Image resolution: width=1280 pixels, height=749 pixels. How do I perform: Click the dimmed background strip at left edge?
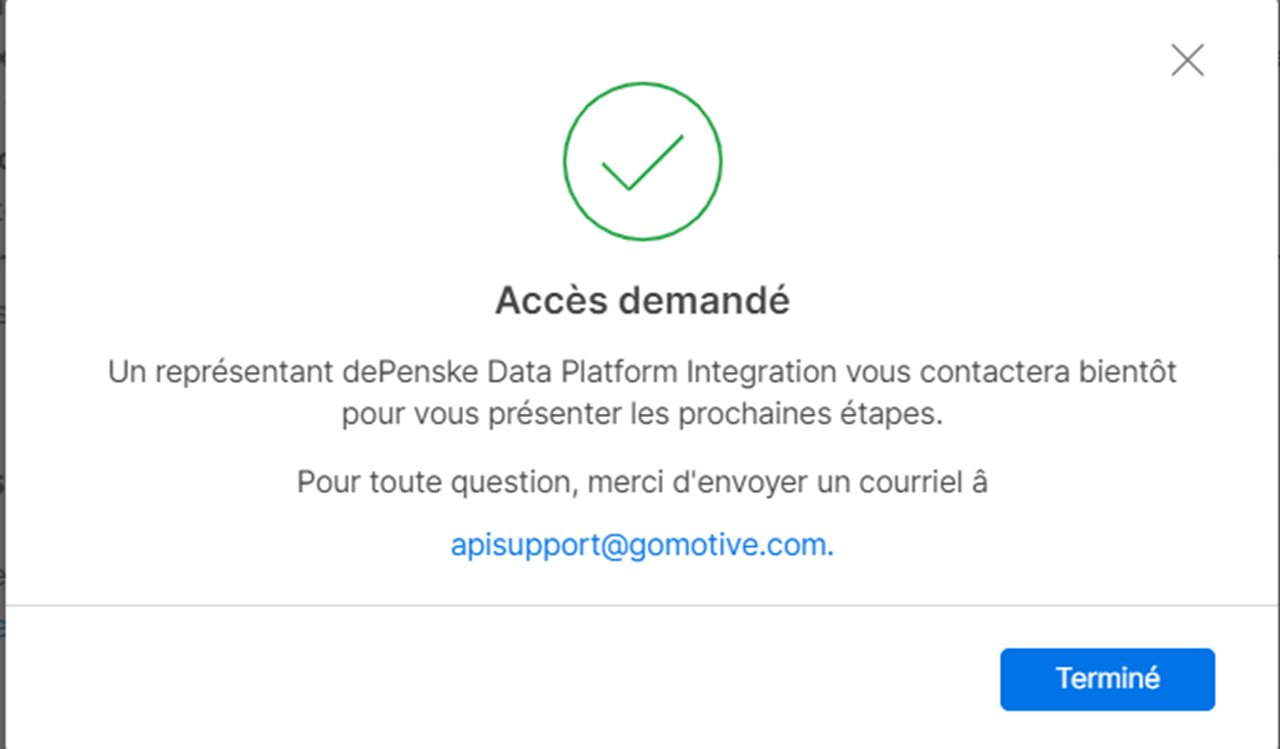coord(2,374)
